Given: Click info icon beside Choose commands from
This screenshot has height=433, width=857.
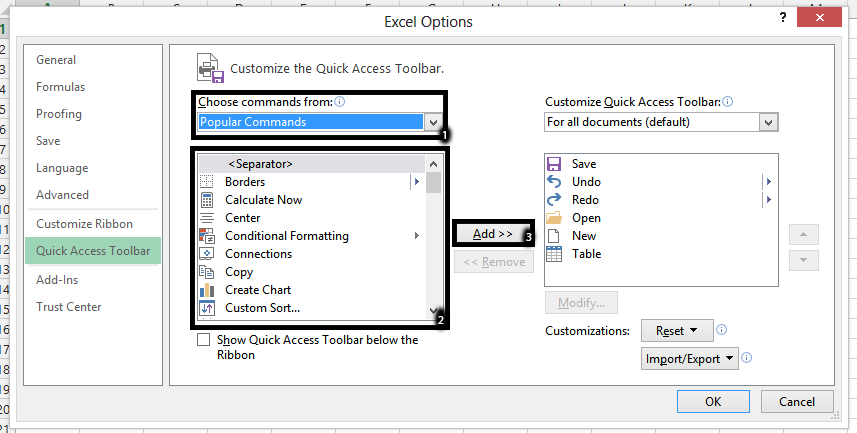Looking at the screenshot, I should (x=340, y=101).
